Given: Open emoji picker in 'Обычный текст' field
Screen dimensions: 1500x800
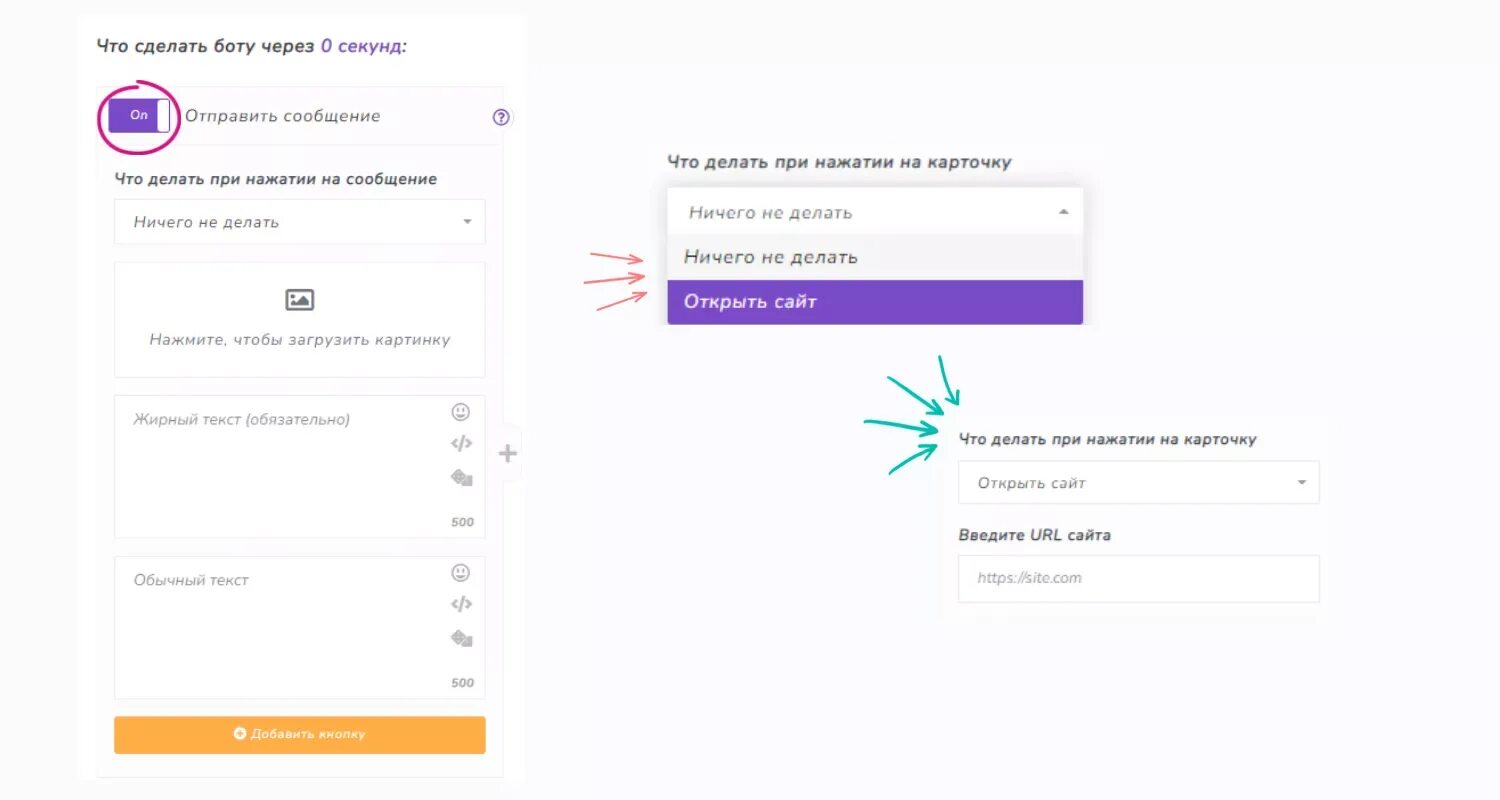Looking at the screenshot, I should pos(460,573).
